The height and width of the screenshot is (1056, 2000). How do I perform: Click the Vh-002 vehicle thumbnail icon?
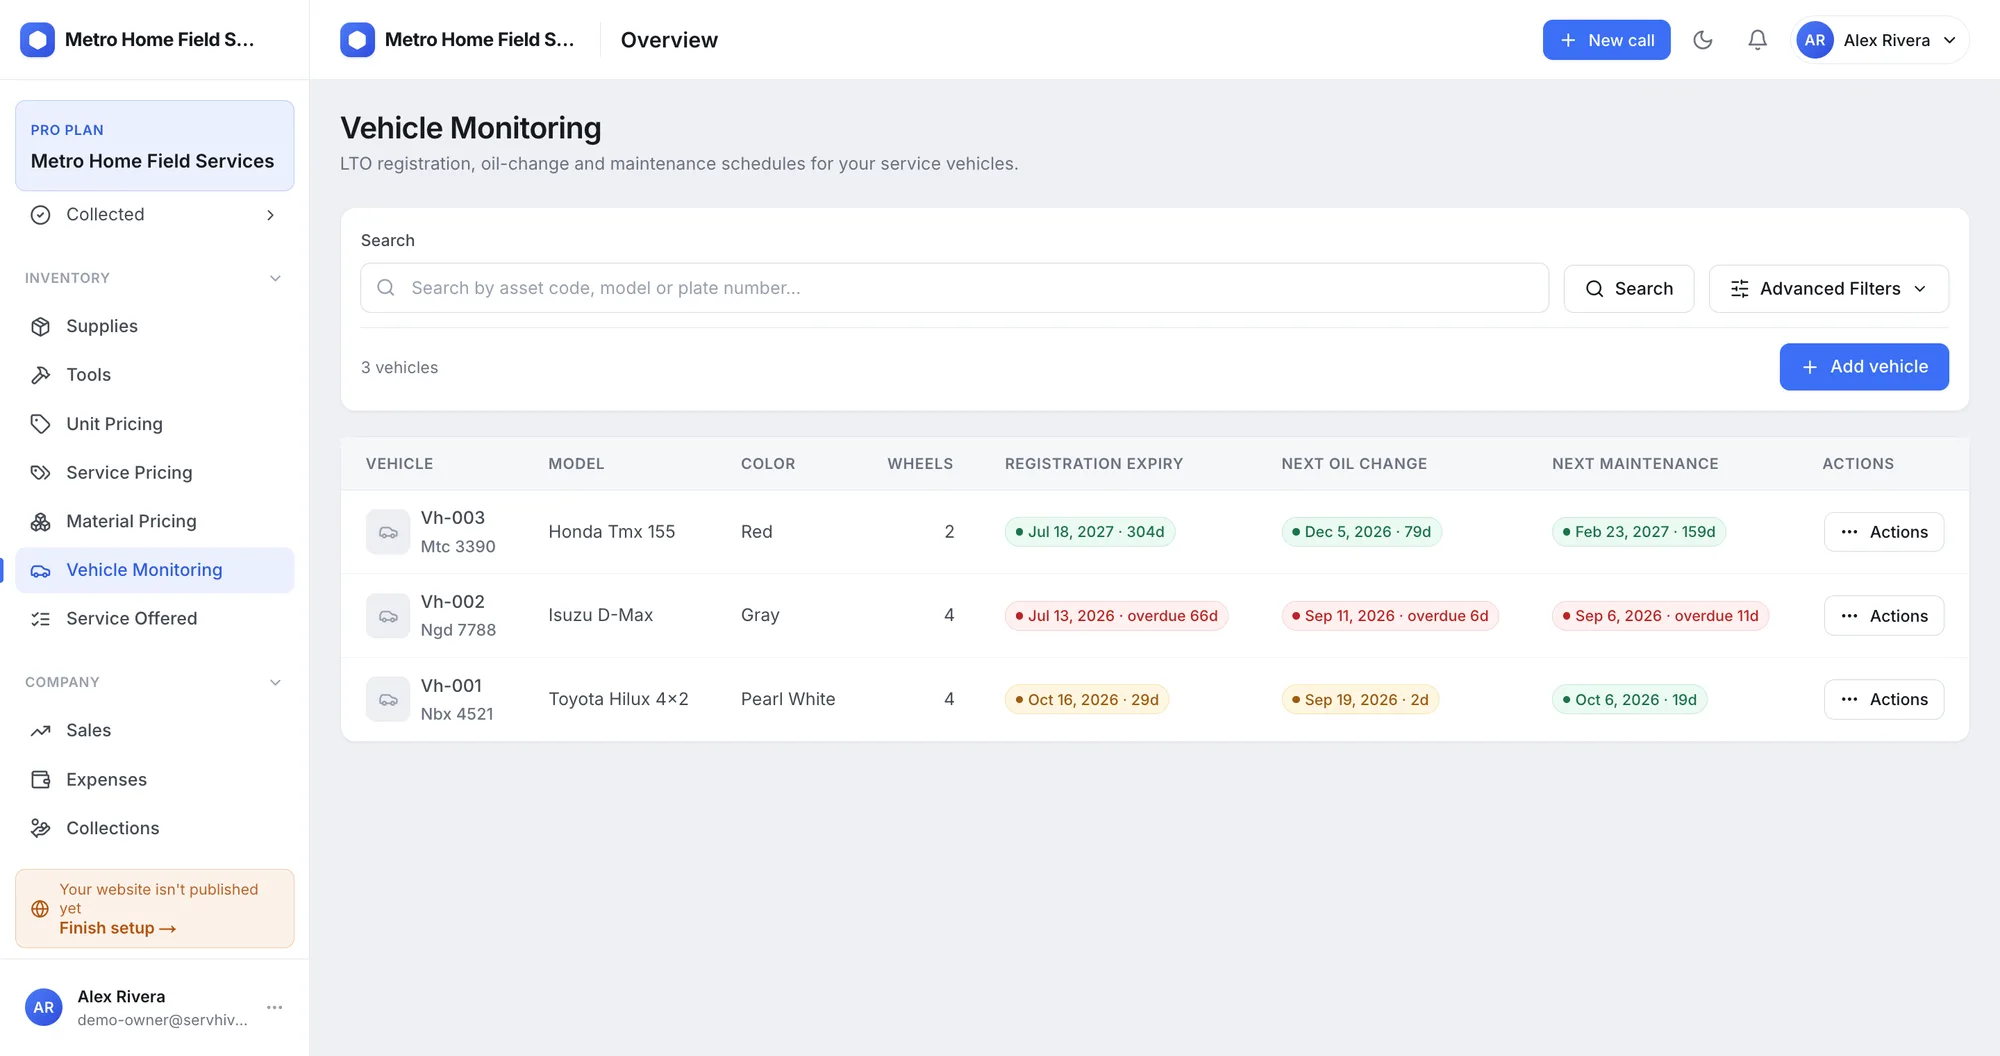(388, 616)
